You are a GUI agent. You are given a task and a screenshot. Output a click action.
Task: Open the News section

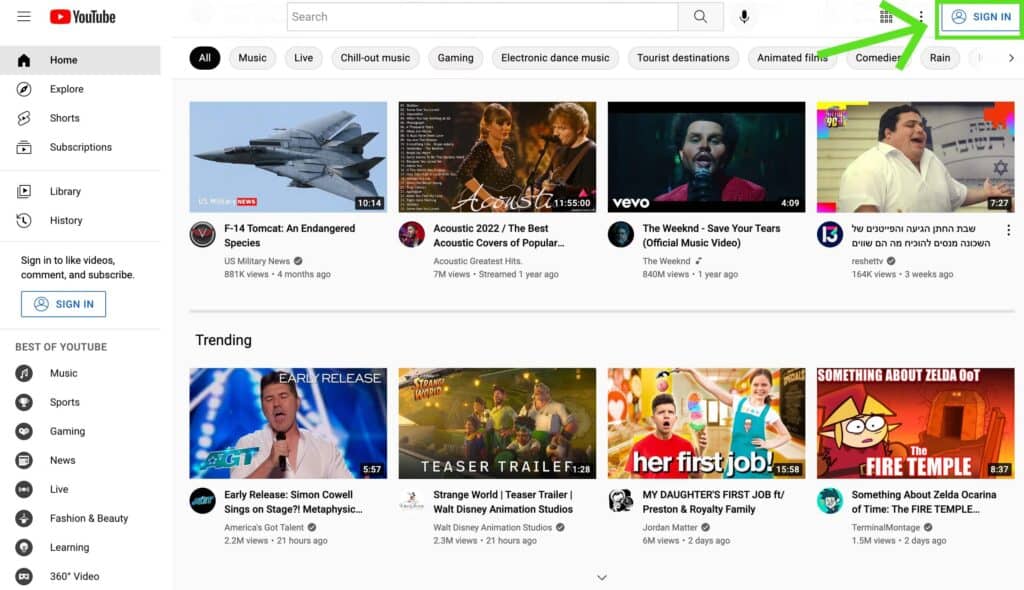coord(61,460)
